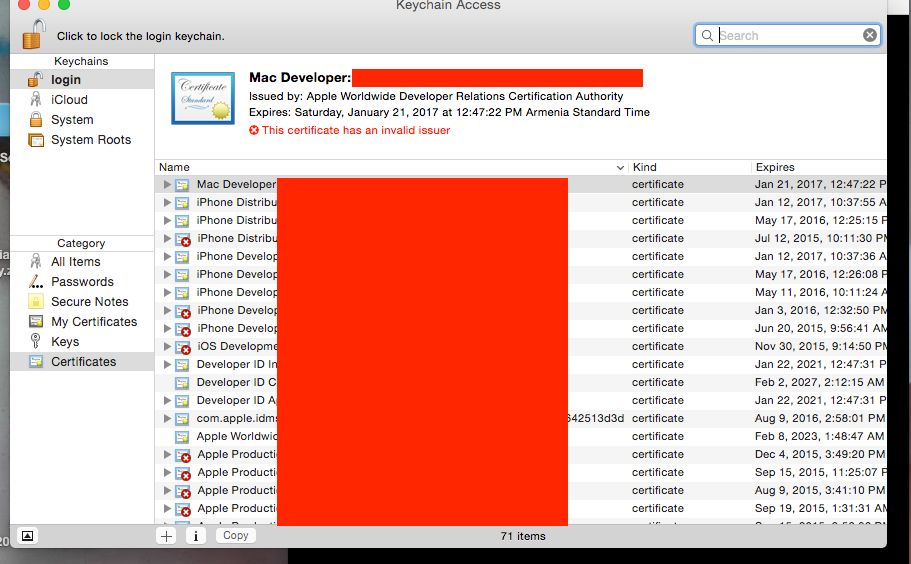Click Apple Production certificate icon expiring Sep 19, 2015
The width and height of the screenshot is (911, 564).
coord(183,509)
